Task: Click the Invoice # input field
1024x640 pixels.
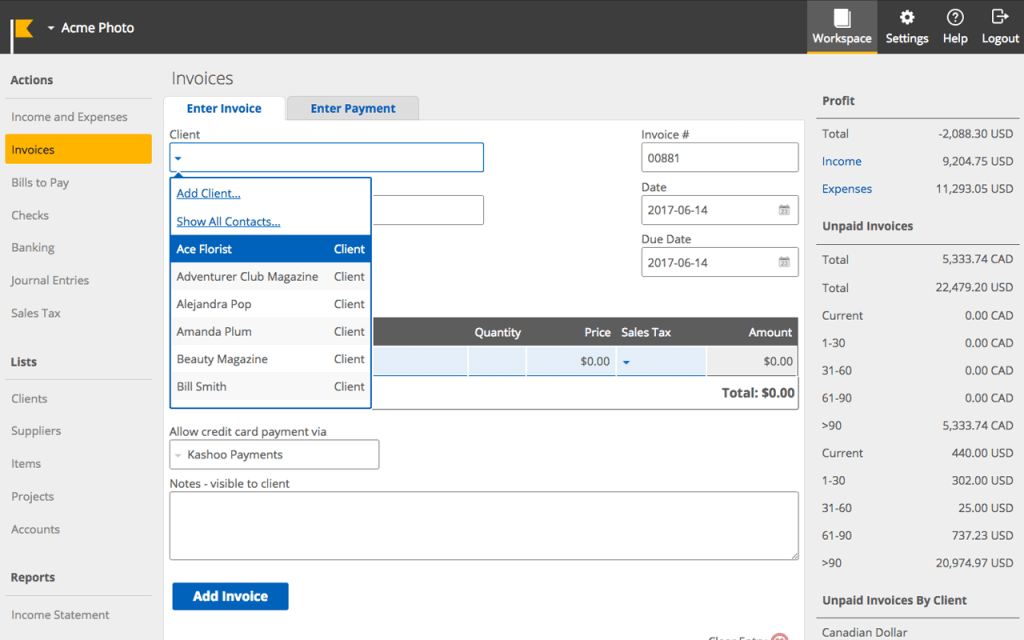Action: (719, 158)
